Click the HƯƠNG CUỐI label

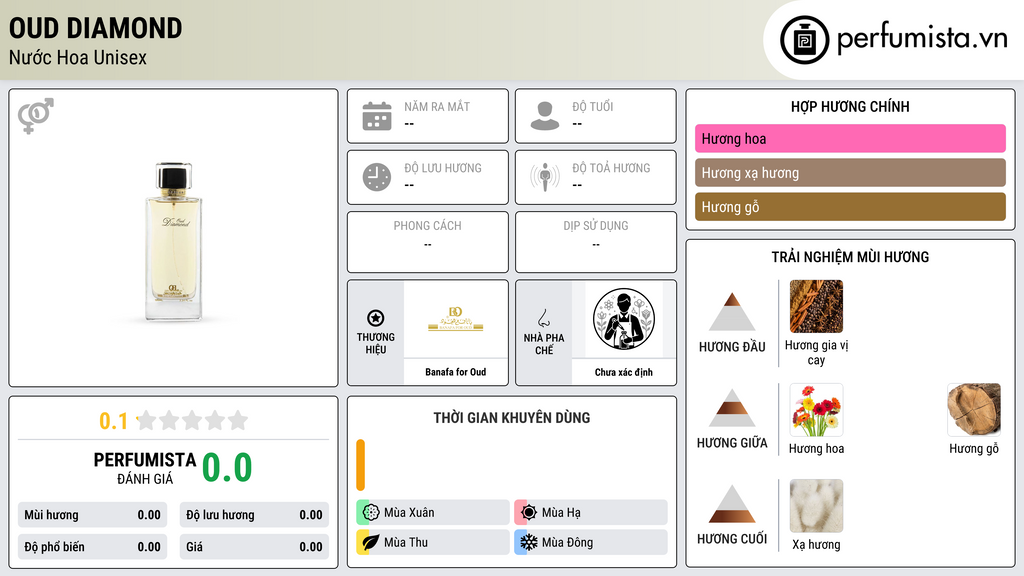click(732, 539)
